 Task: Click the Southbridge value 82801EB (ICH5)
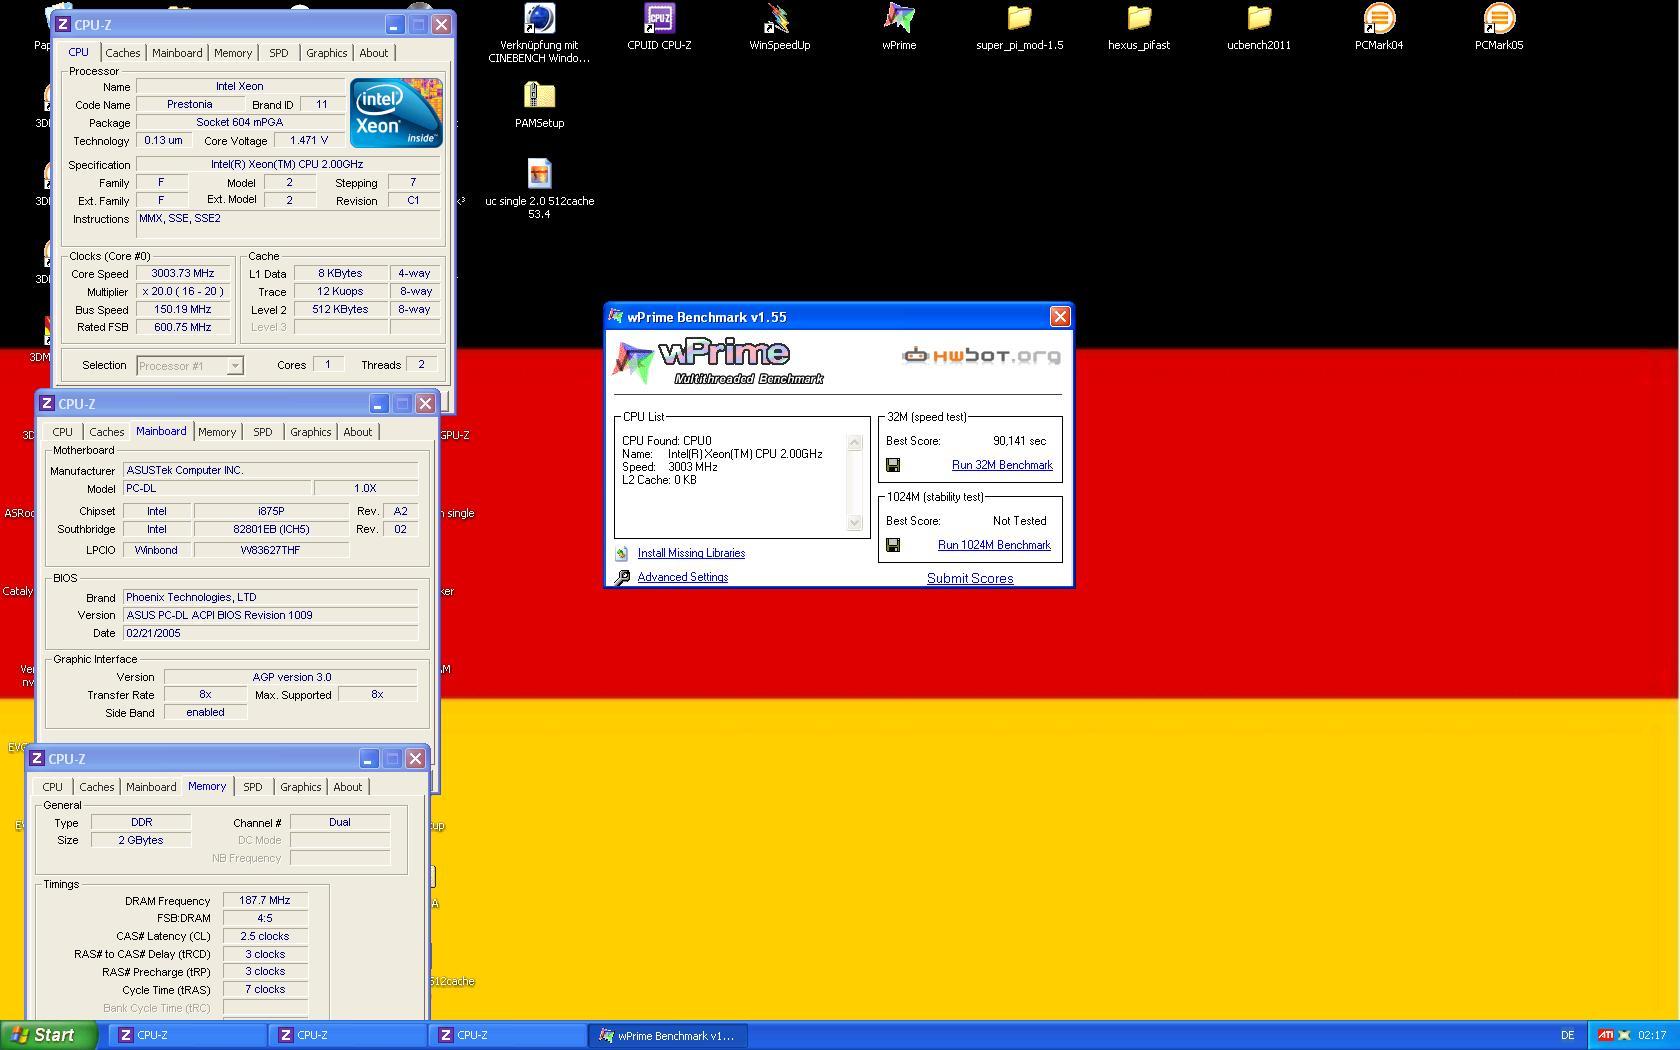point(271,529)
